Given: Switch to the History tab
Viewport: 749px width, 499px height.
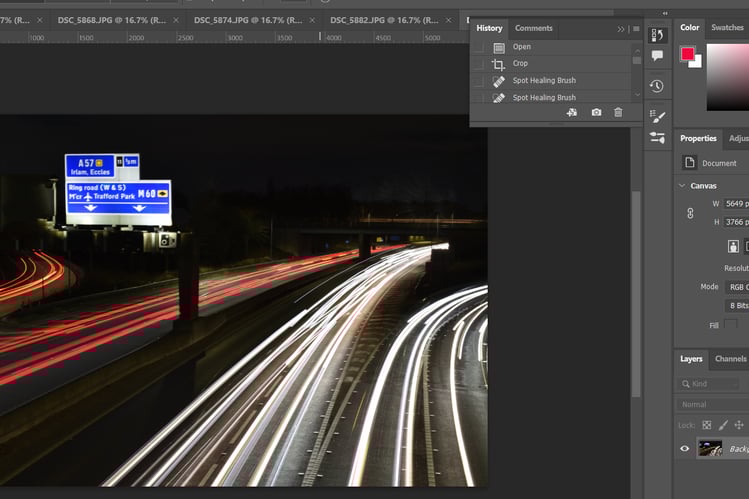Looking at the screenshot, I should click(489, 28).
